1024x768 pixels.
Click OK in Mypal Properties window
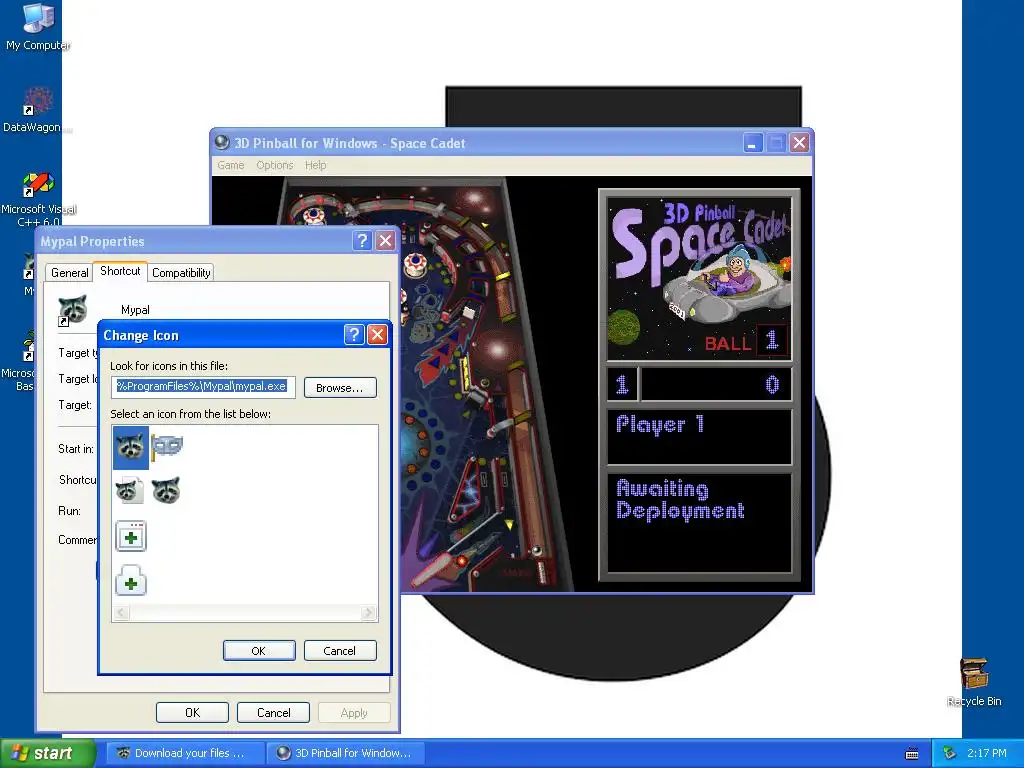tap(193, 712)
